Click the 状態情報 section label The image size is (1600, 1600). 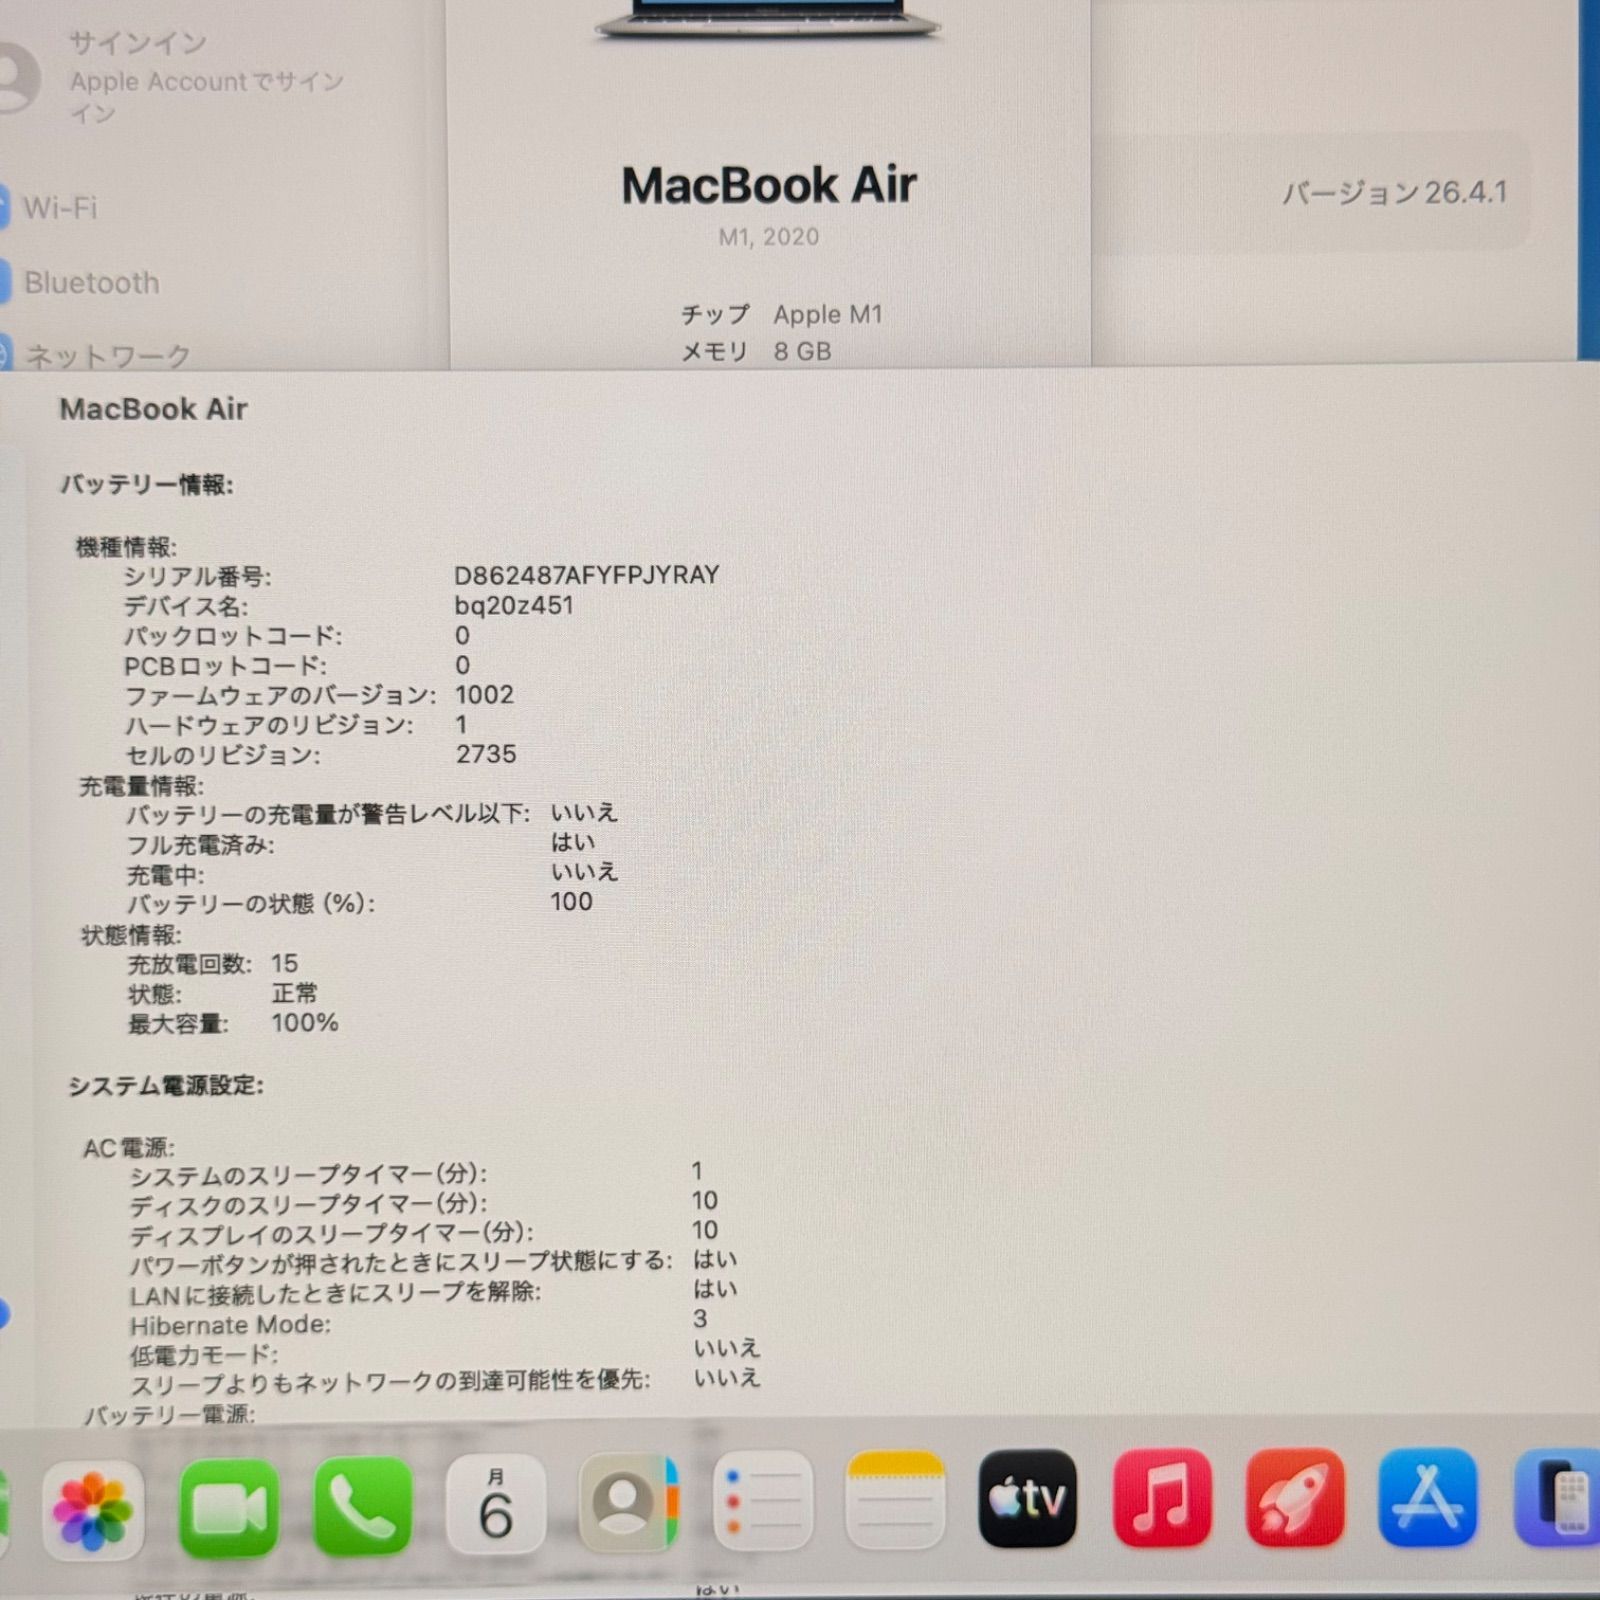coord(131,935)
